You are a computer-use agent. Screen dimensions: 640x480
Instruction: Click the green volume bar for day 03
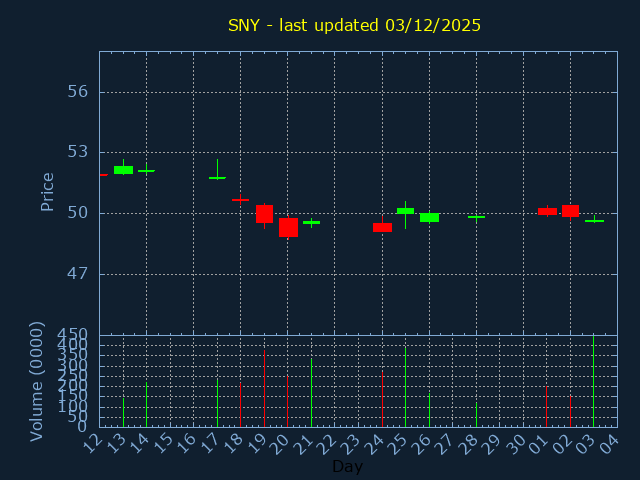(593, 381)
